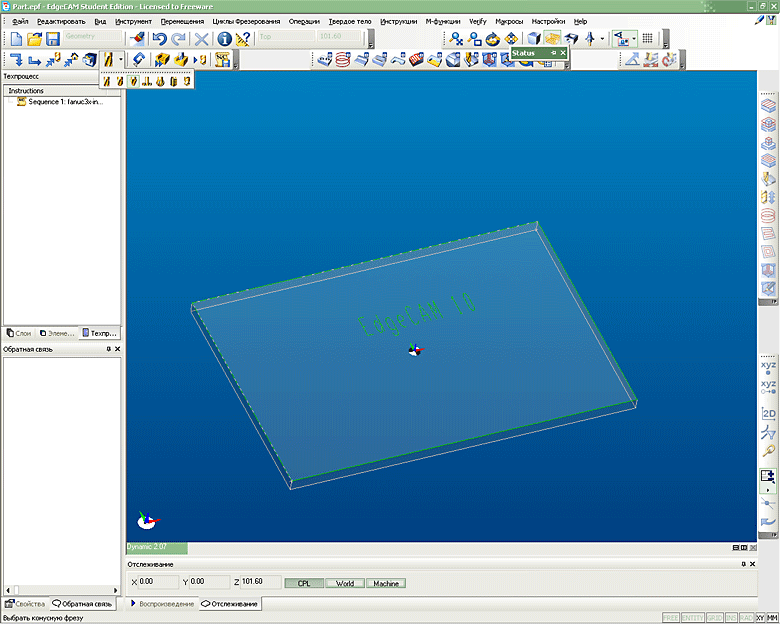Switch to the Отслеживание tab
This screenshot has height=624, width=780.
pos(230,604)
